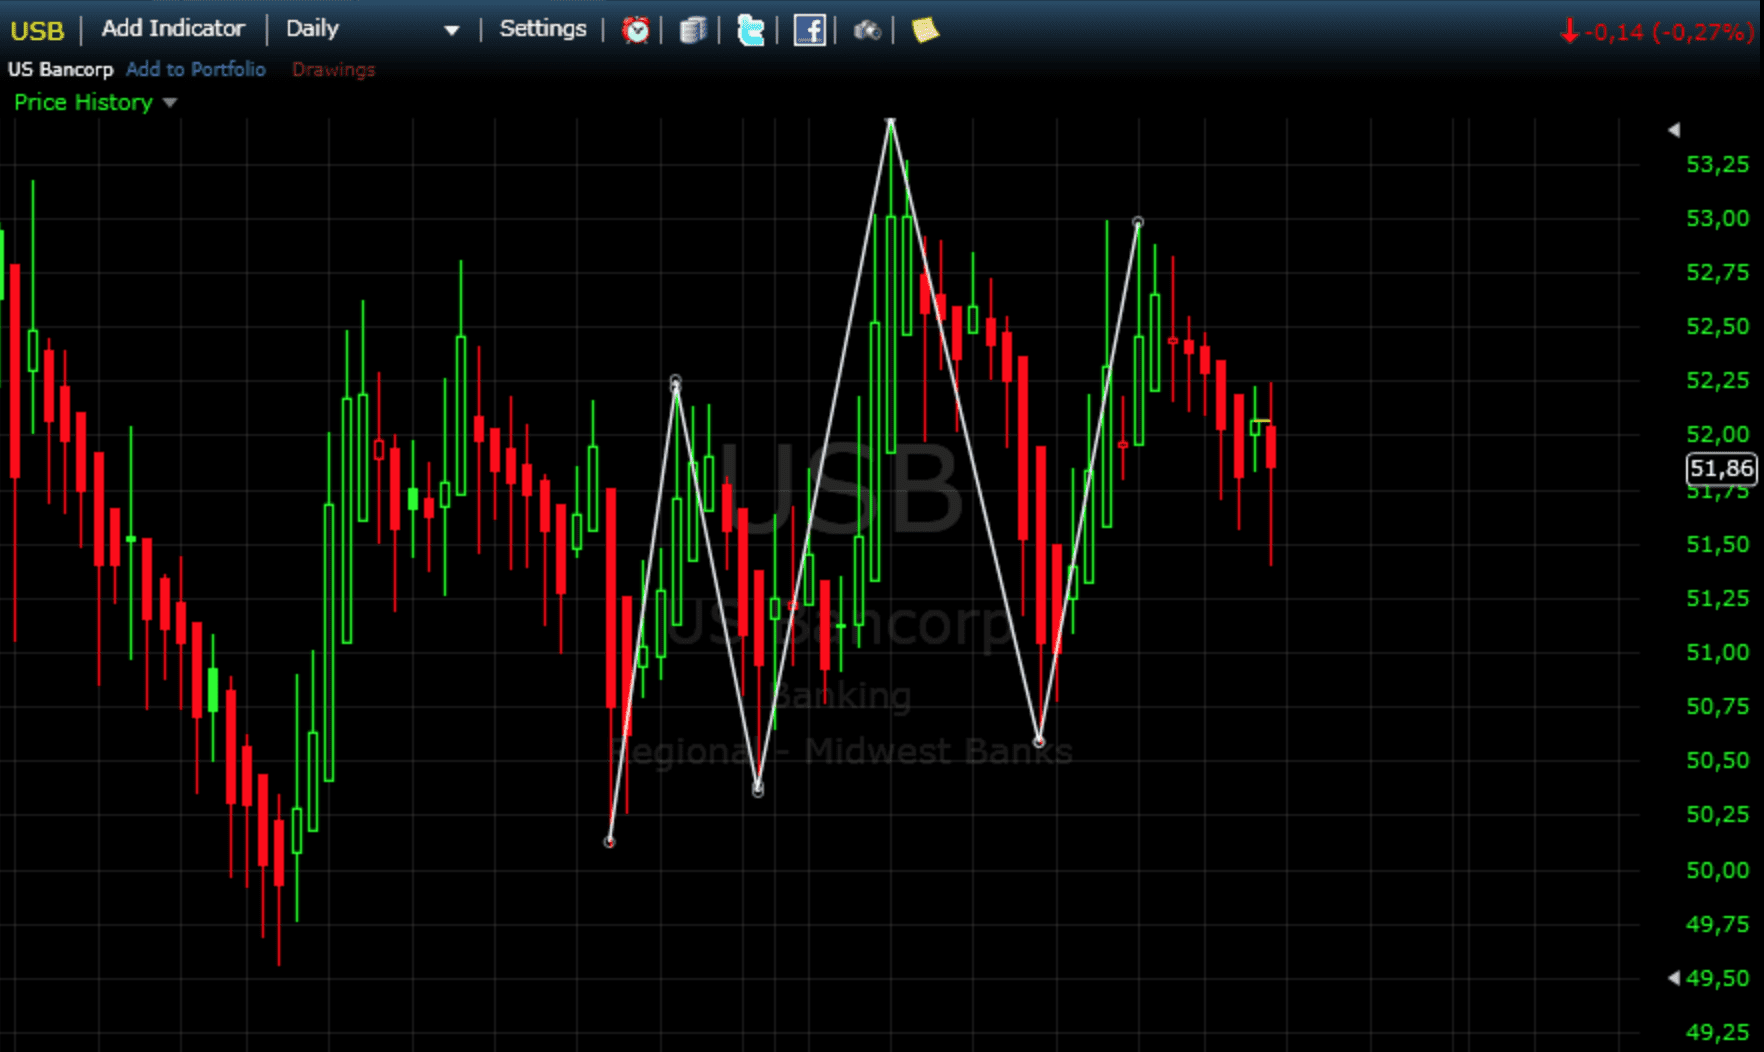
Task: Share chart via the Facebook icon
Action: tap(809, 30)
